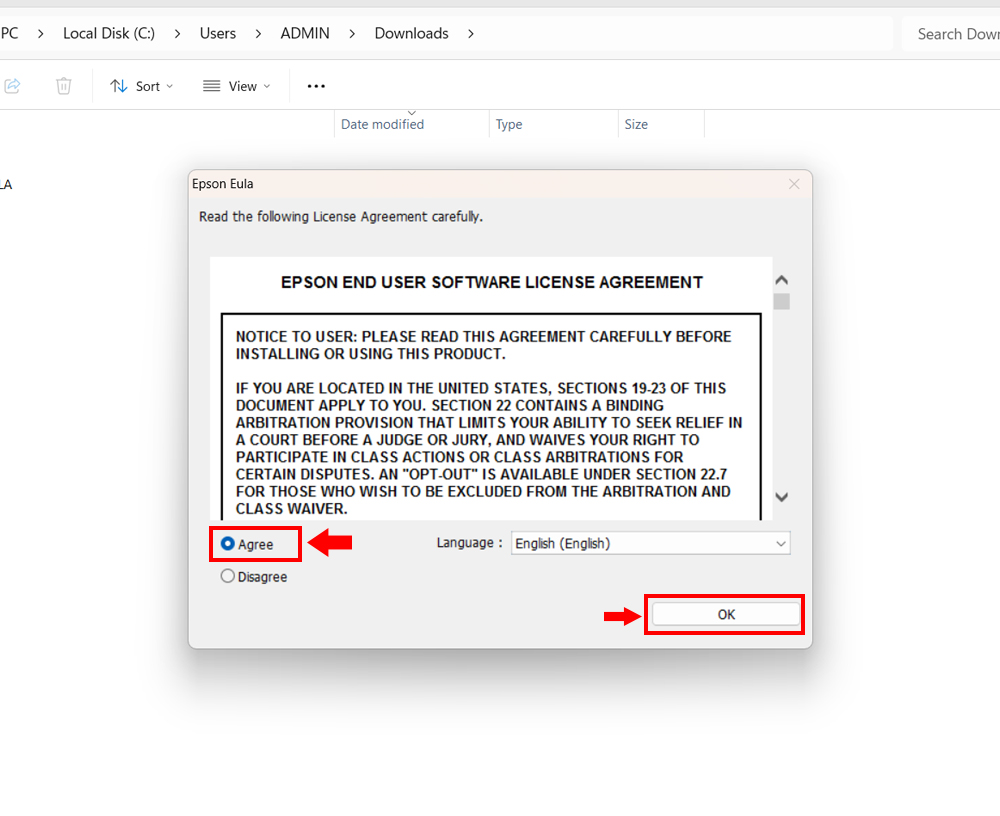Sort by Size column header
The image size is (1000, 816).
point(661,124)
